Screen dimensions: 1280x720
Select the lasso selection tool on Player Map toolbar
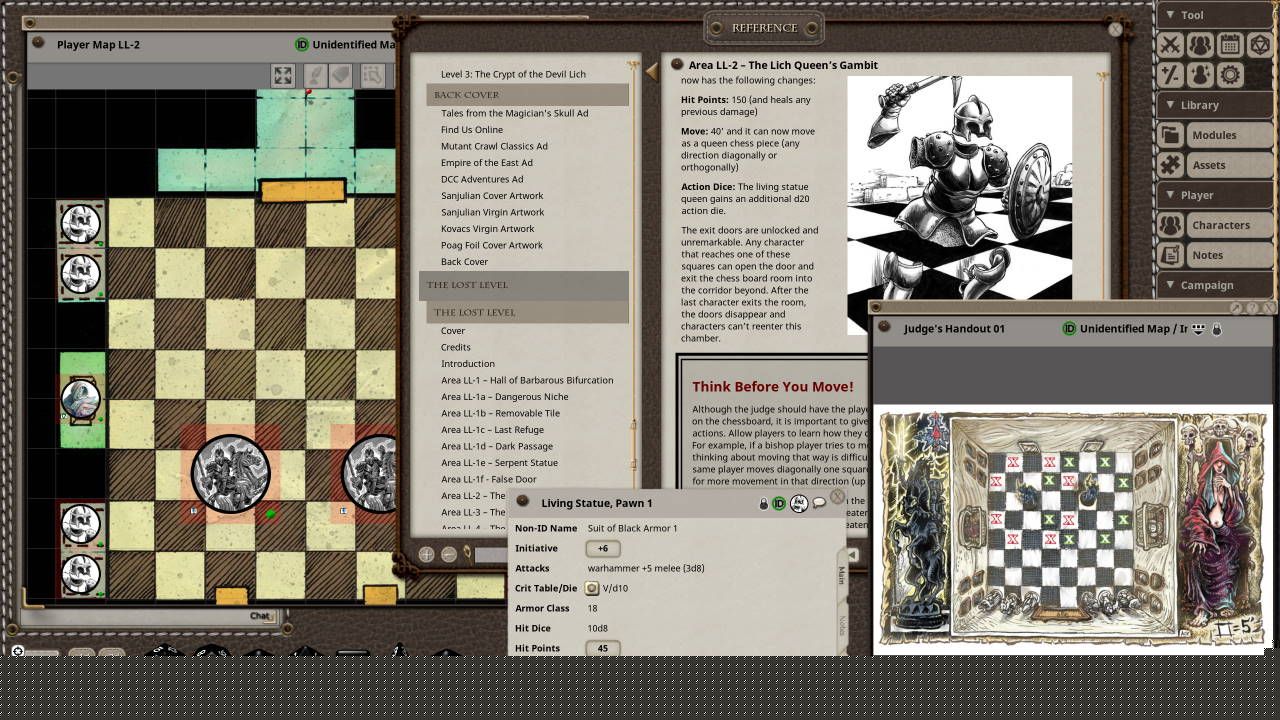click(372, 76)
